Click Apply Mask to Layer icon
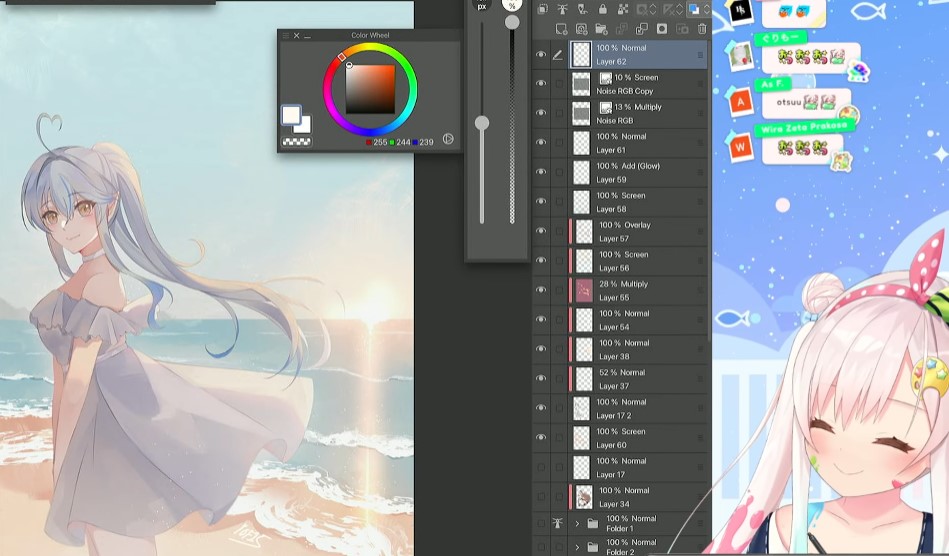The width and height of the screenshot is (949, 556). (x=682, y=29)
